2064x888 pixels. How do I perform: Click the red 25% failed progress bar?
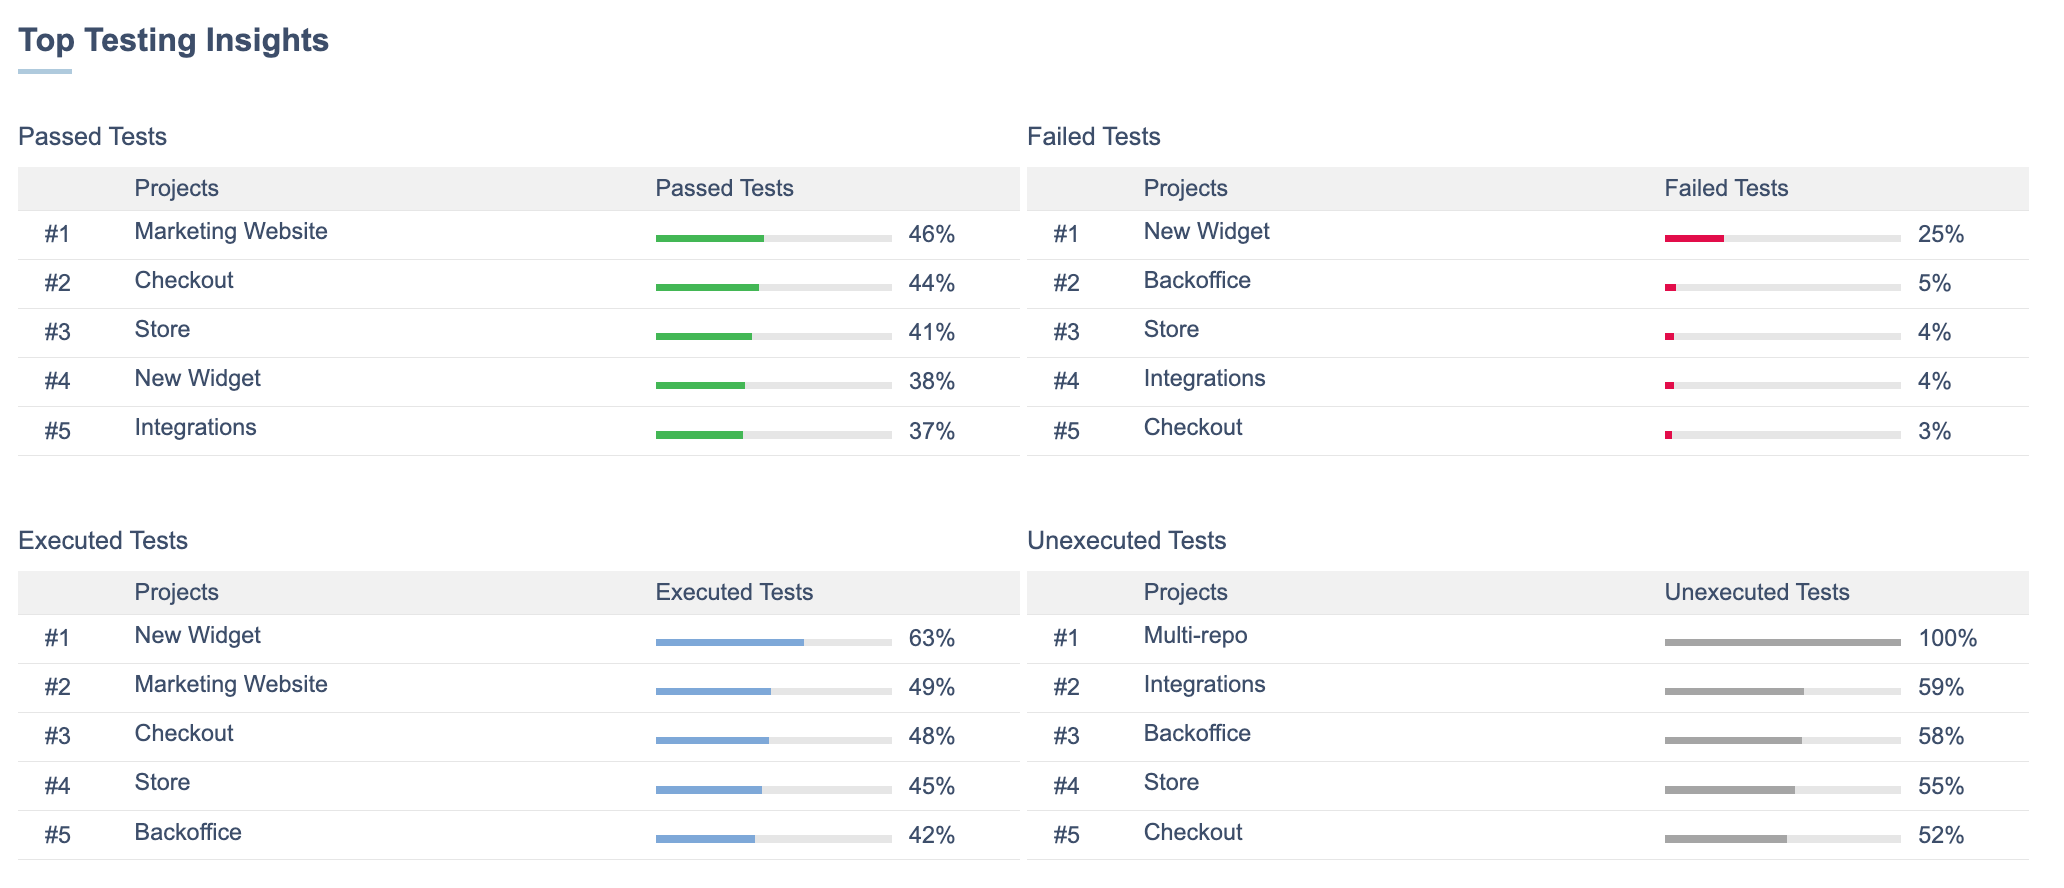pyautogui.click(x=1781, y=238)
